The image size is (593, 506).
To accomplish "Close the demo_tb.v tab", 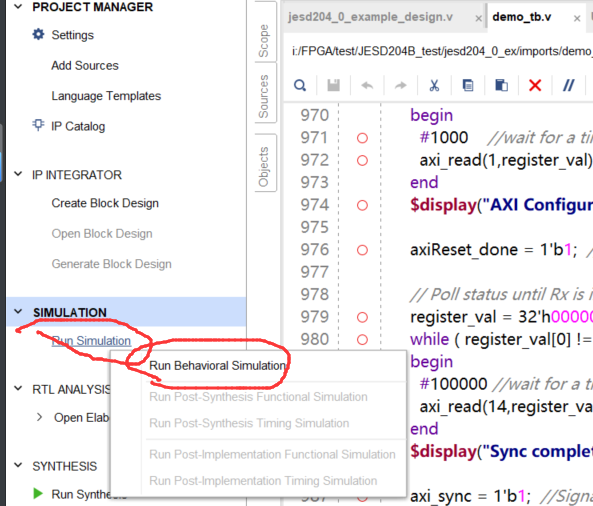I will pos(577,18).
